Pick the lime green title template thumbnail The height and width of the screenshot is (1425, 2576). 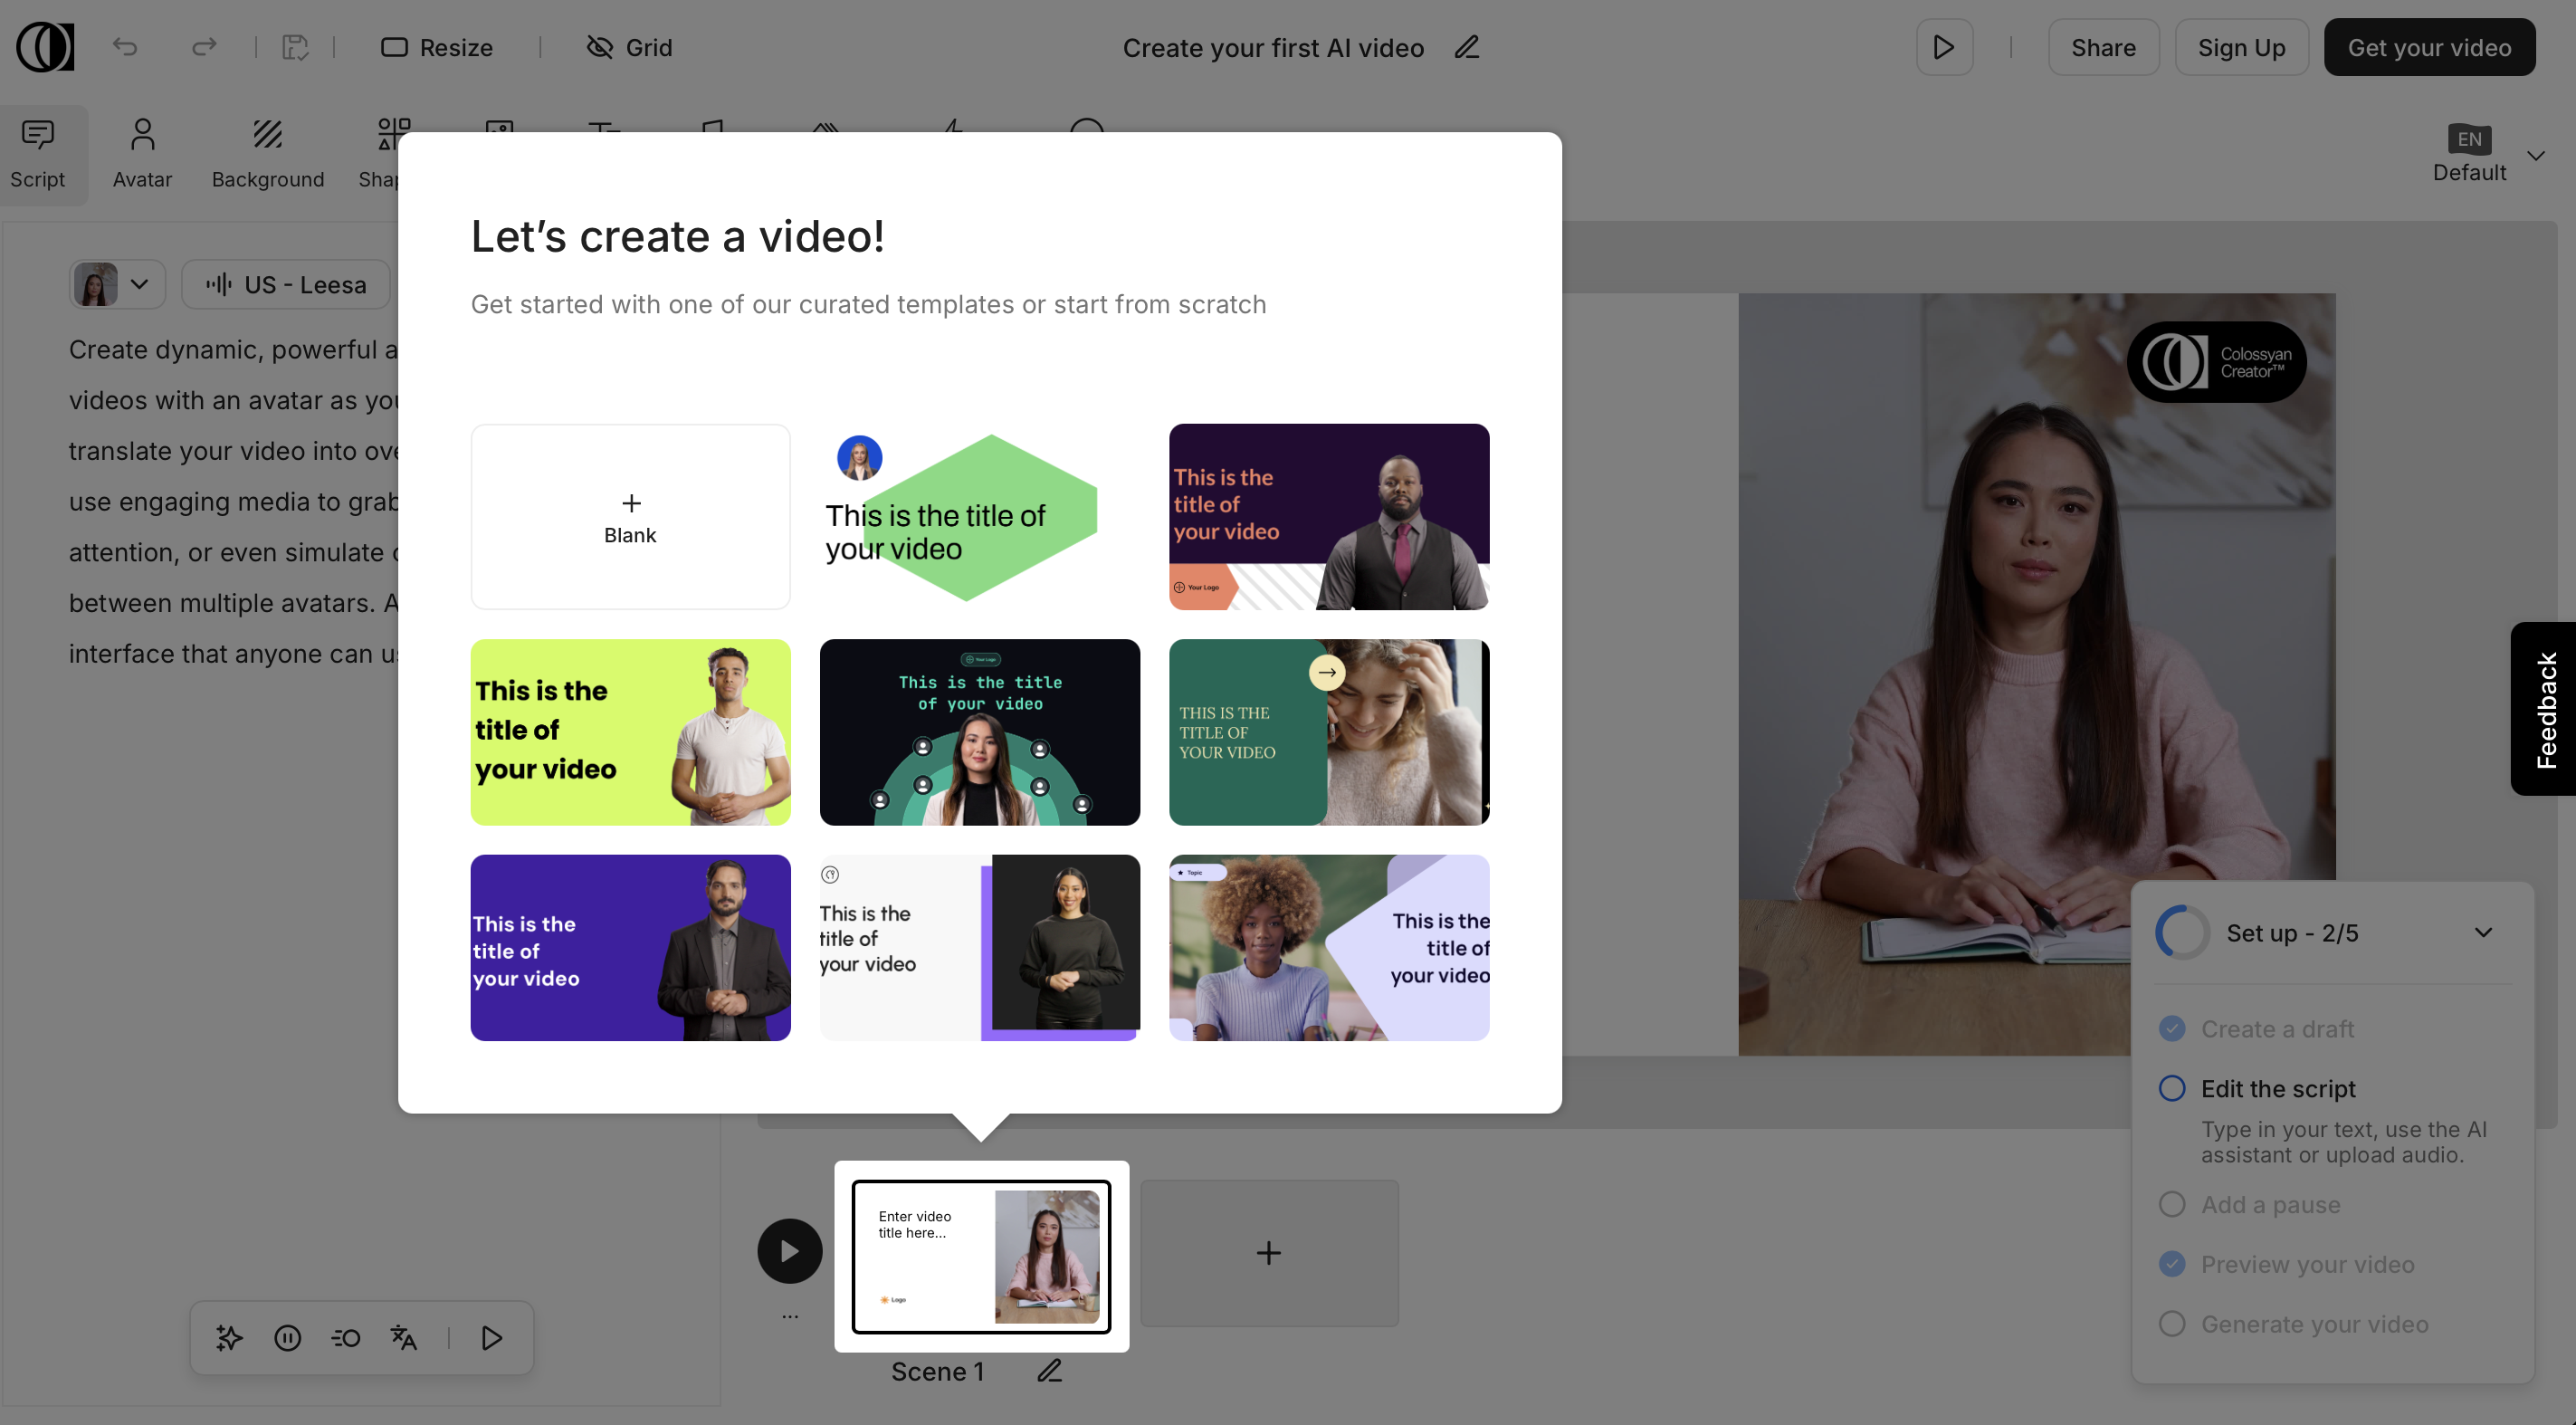point(630,732)
